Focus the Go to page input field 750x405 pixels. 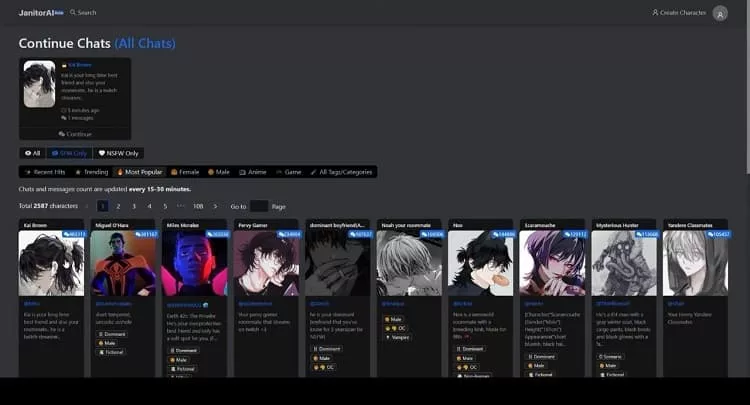(259, 207)
